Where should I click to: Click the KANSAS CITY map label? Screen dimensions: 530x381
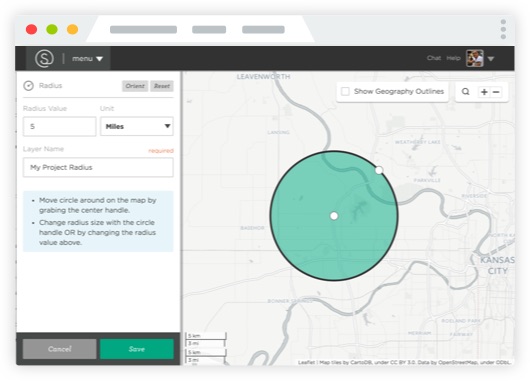tap(498, 265)
